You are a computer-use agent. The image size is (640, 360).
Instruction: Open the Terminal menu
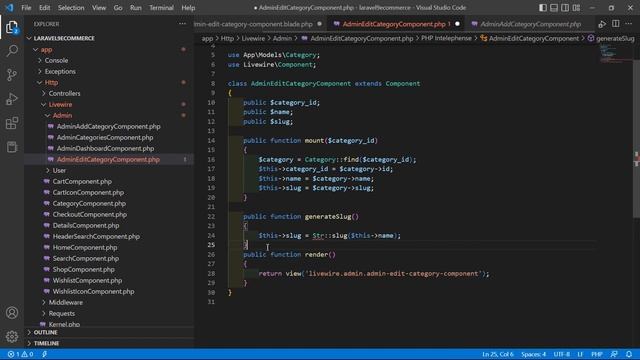click(x=161, y=8)
